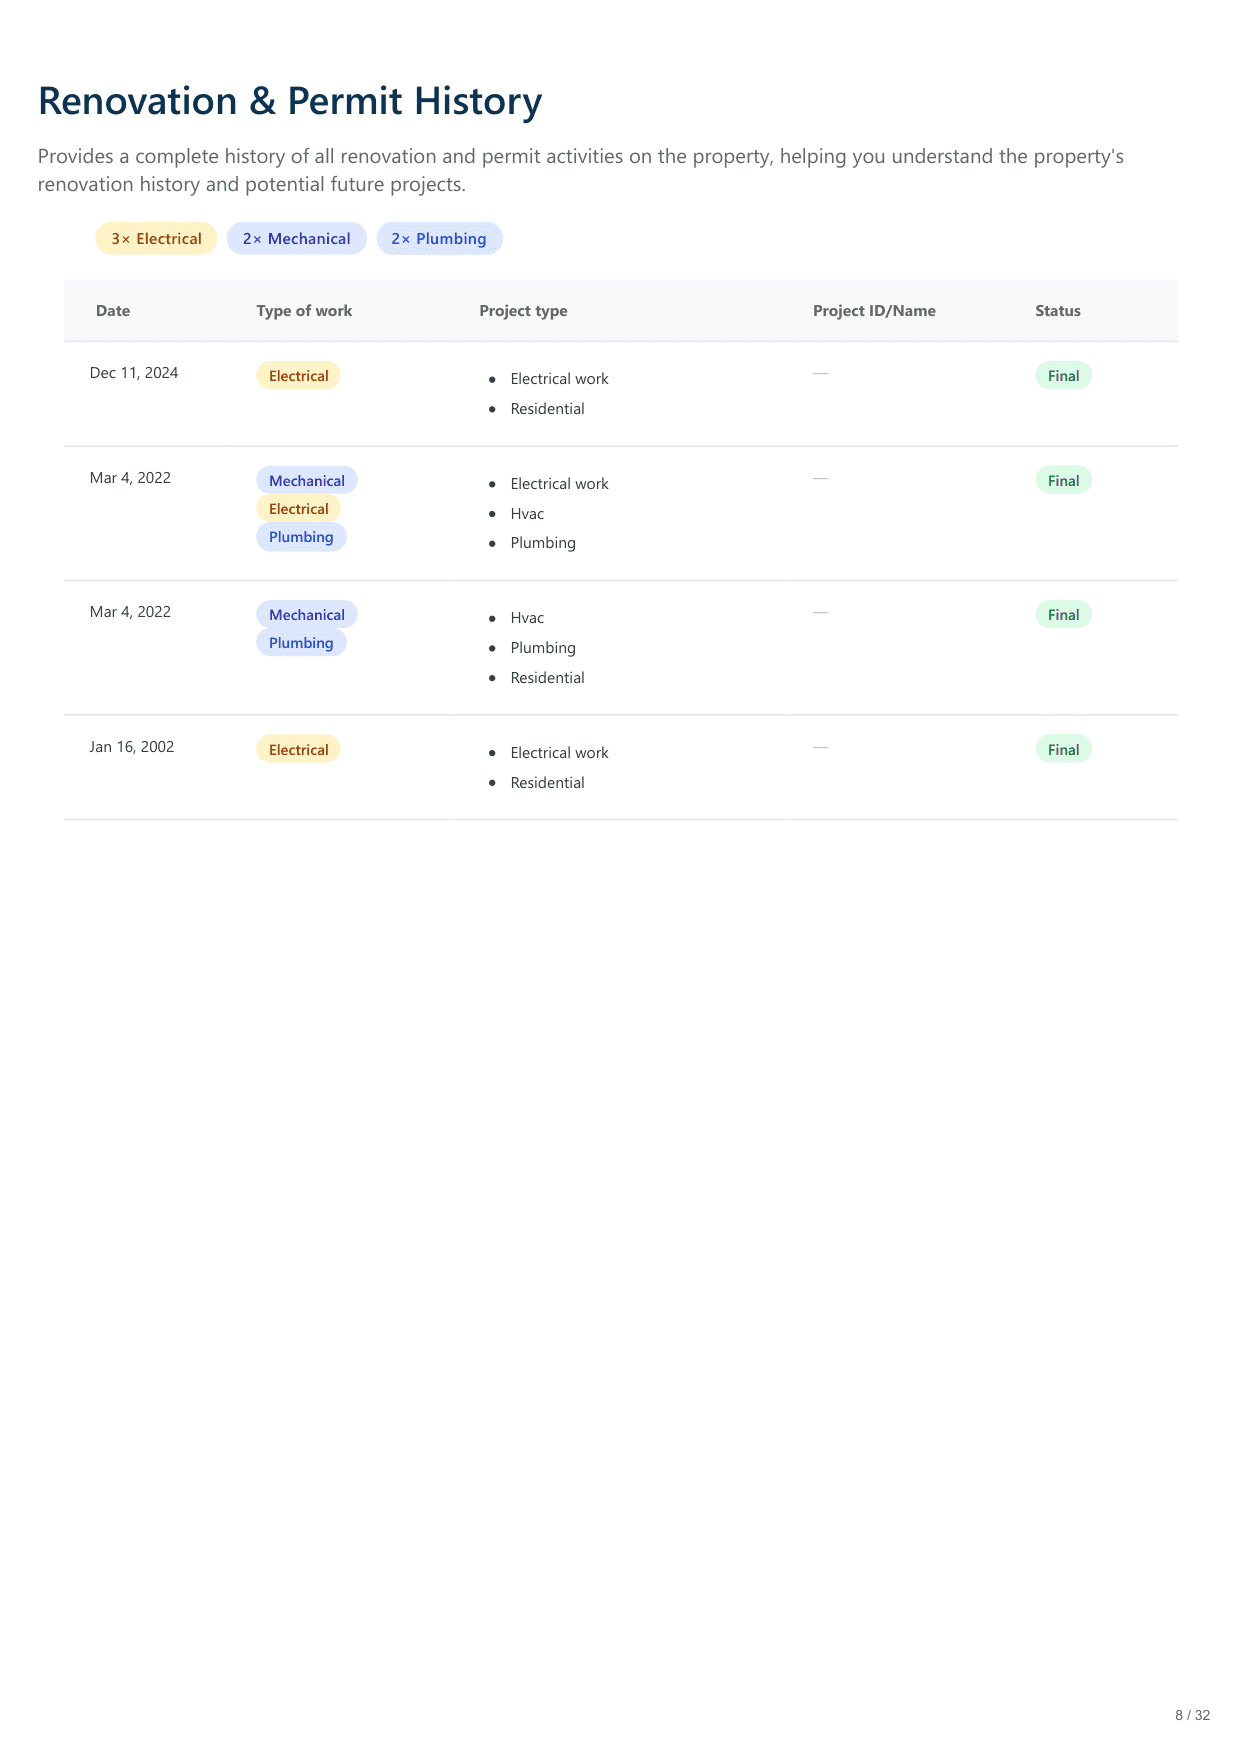Click the Date column header
This screenshot has width=1242, height=1754.
click(113, 311)
